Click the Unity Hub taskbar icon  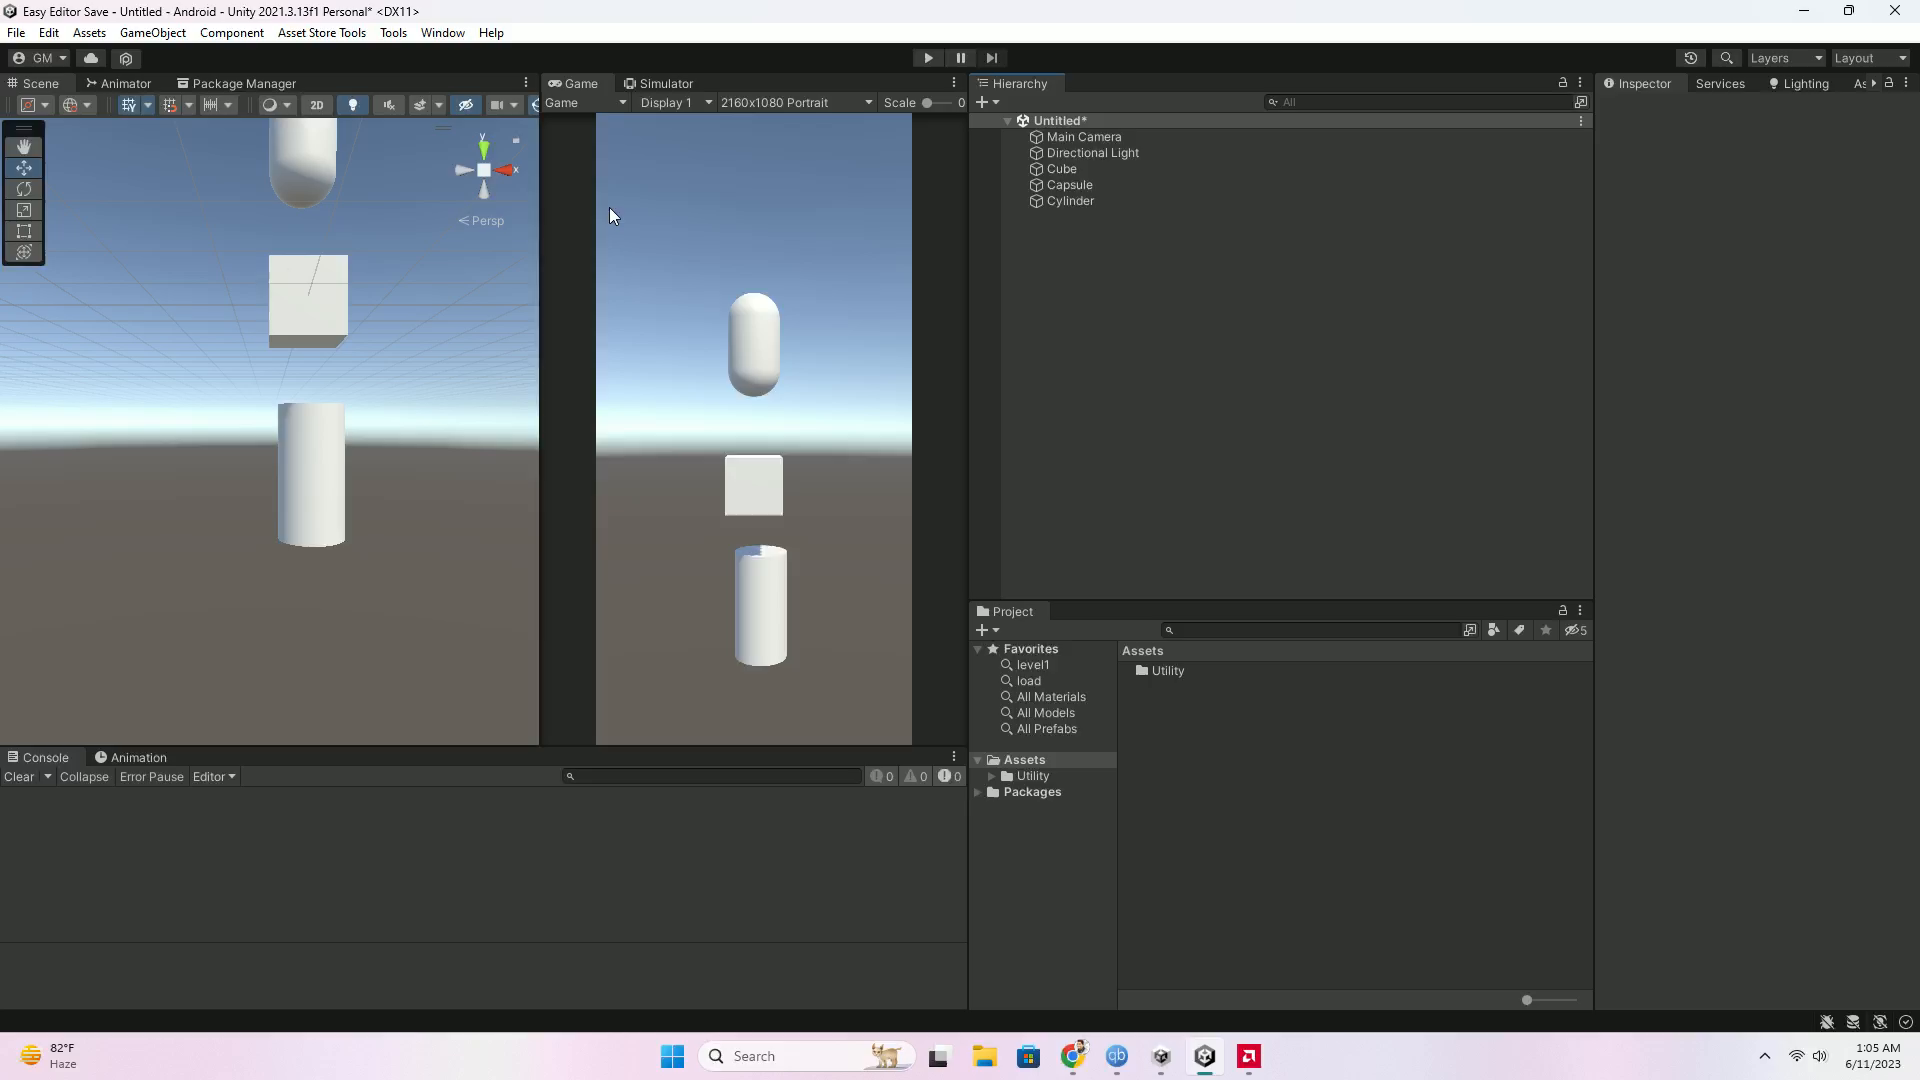pyautogui.click(x=1161, y=1056)
